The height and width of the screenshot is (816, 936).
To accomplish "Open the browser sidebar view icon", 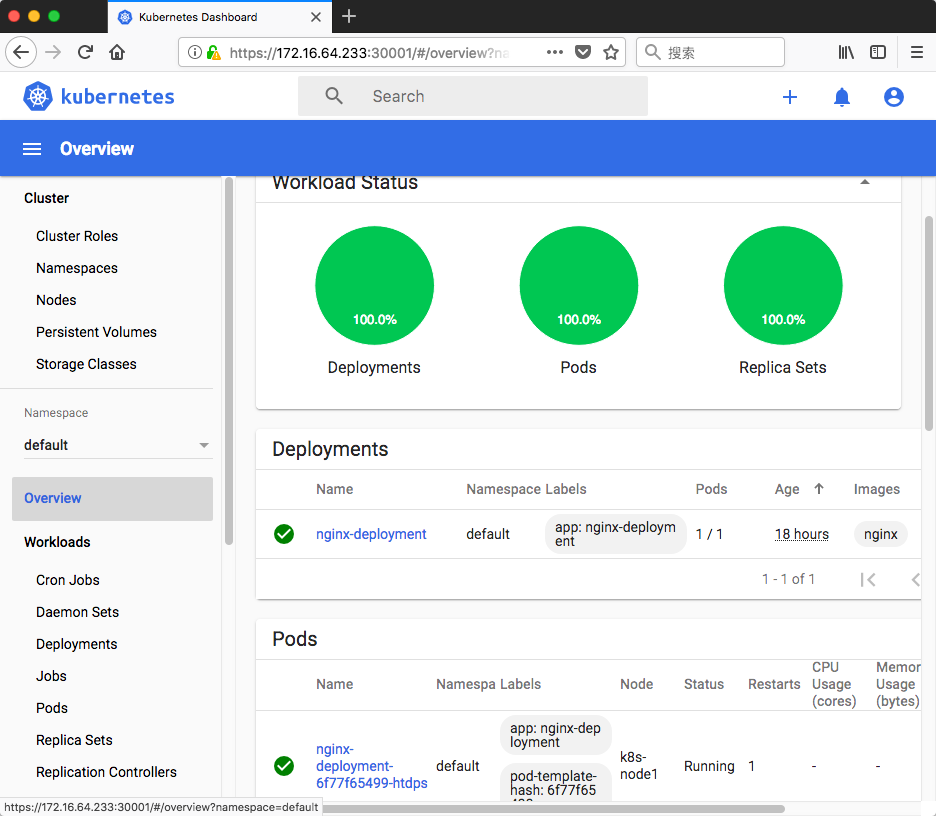I will (878, 52).
